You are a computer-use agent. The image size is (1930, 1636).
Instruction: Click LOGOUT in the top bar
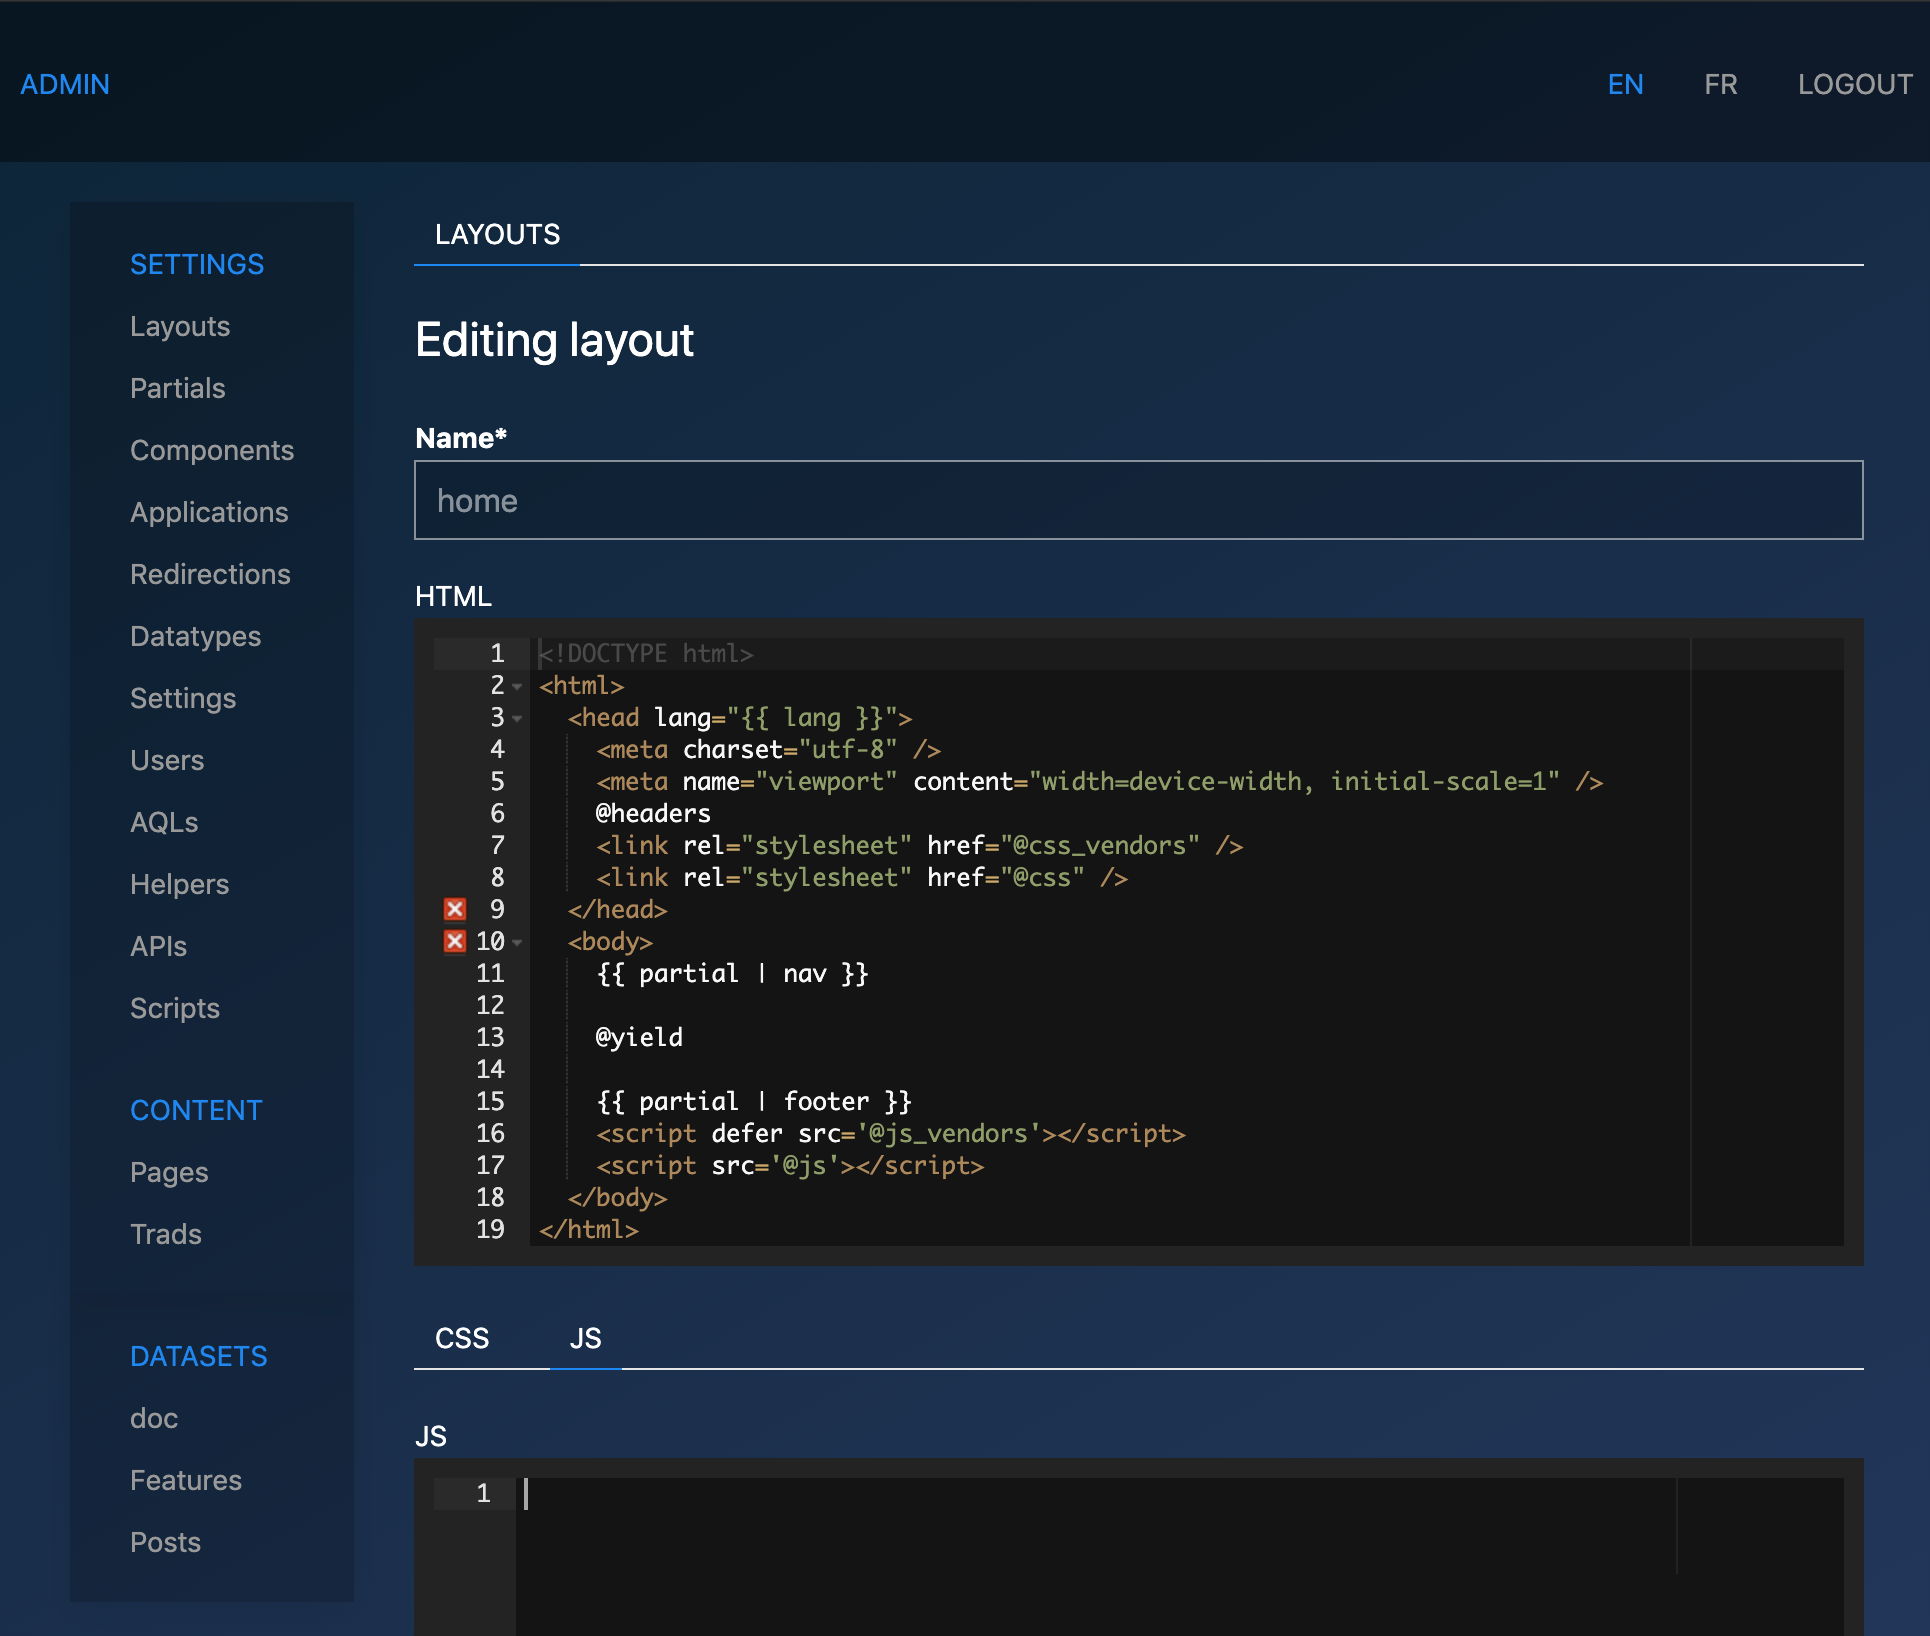click(1855, 84)
